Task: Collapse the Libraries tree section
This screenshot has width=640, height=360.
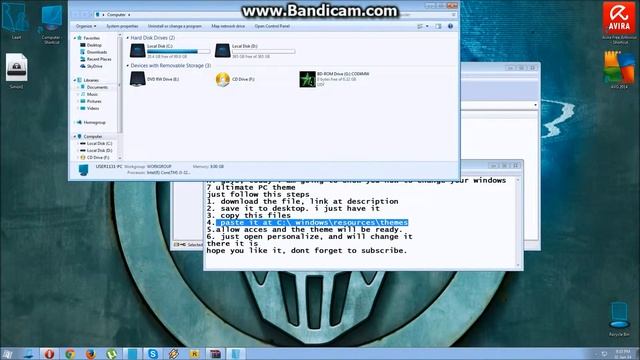Action: tap(75, 80)
